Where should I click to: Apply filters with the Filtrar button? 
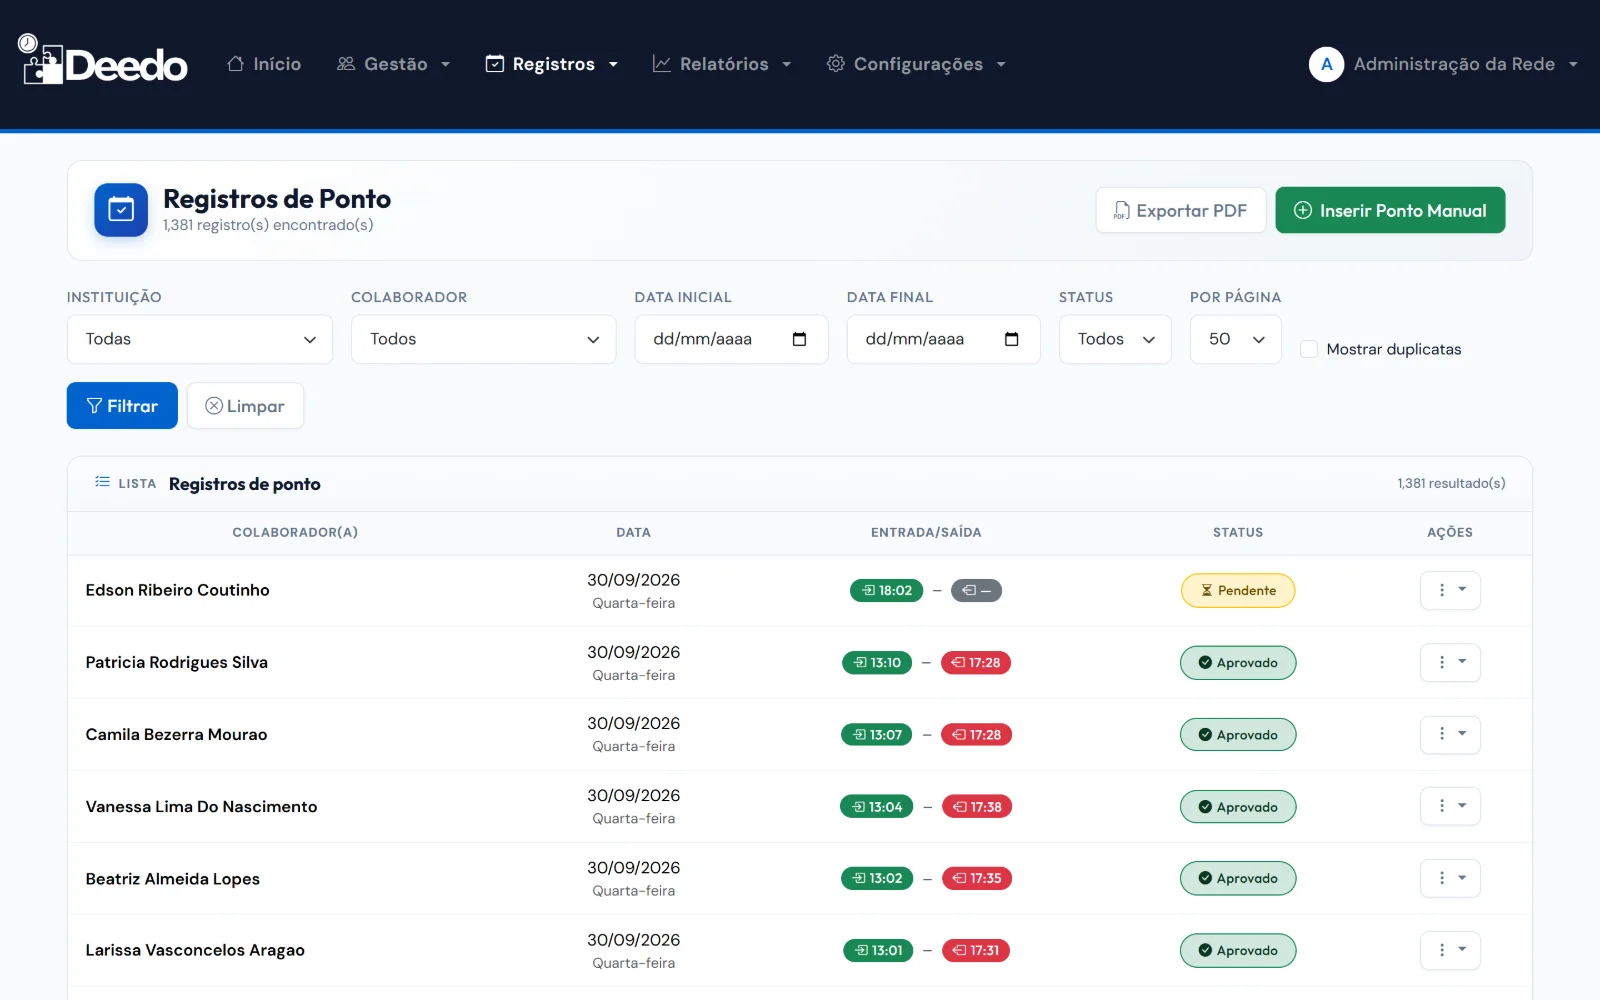click(x=122, y=406)
